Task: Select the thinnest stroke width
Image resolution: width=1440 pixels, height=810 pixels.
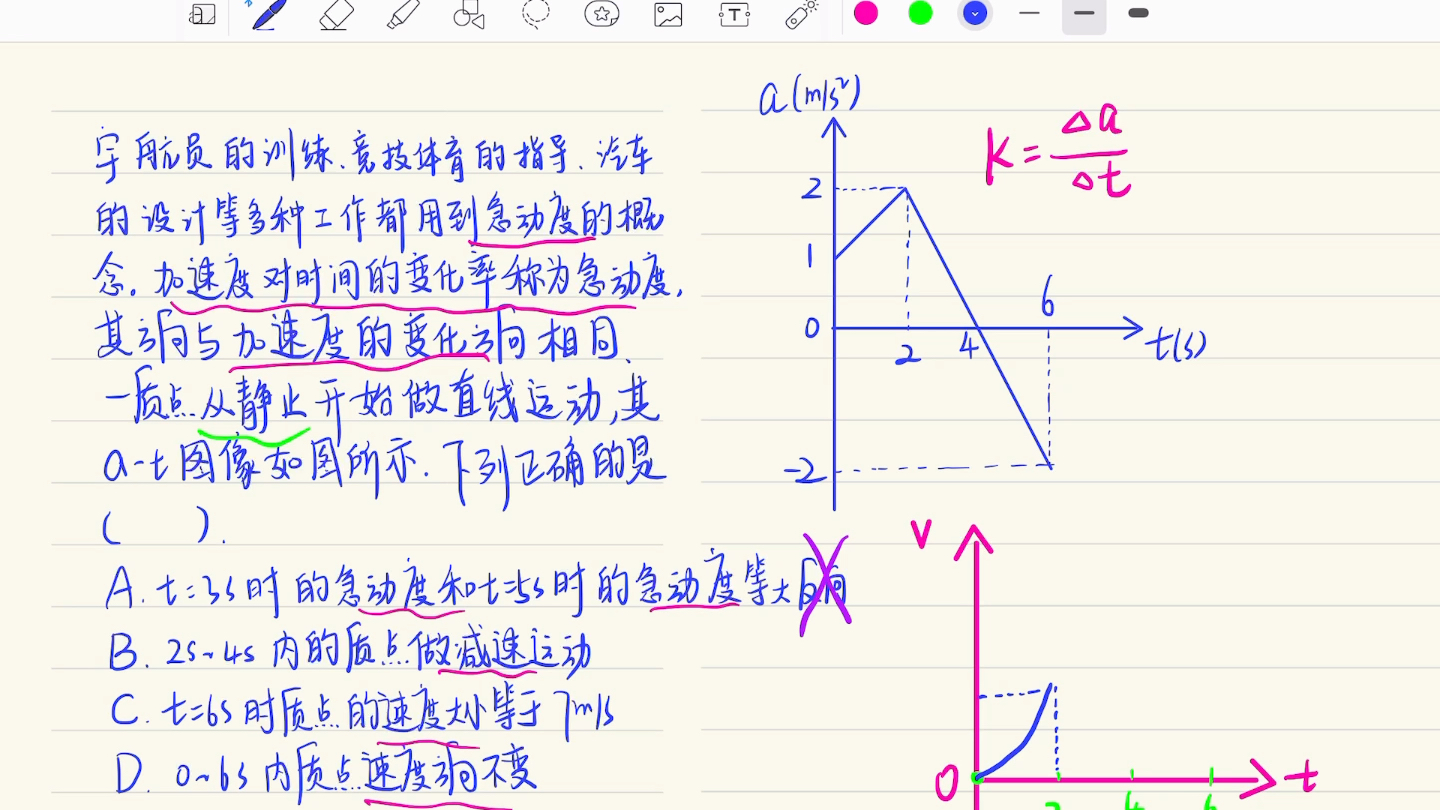Action: pyautogui.click(x=1030, y=13)
